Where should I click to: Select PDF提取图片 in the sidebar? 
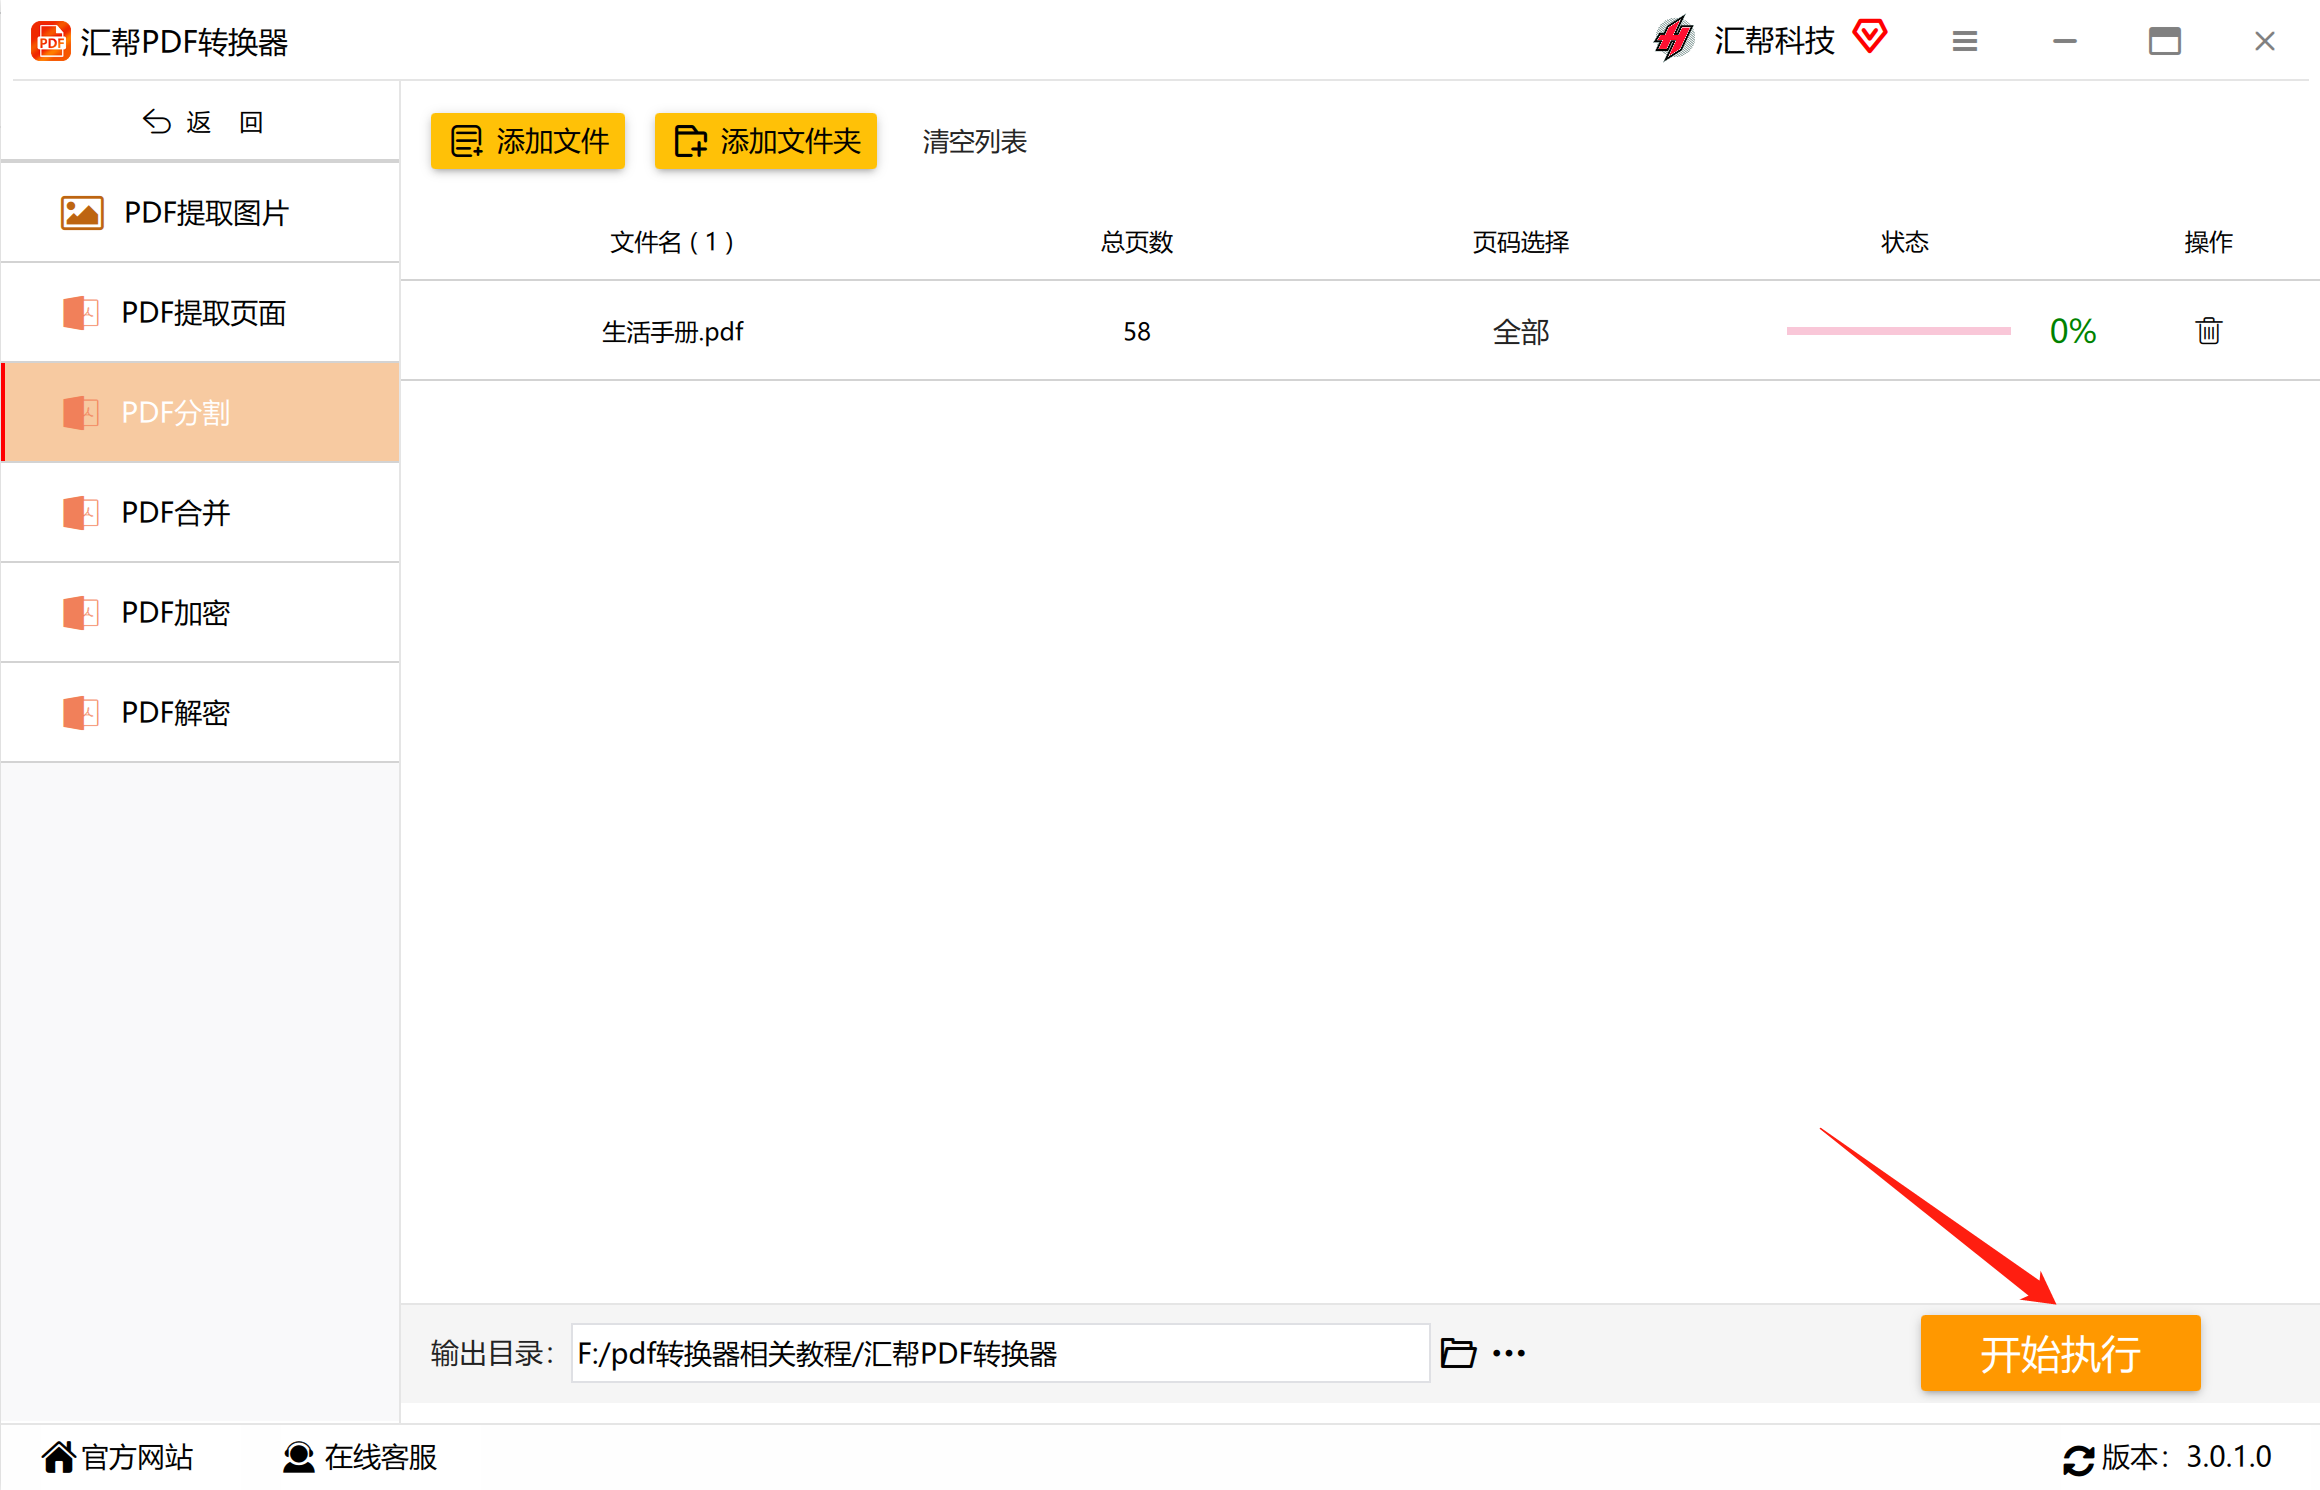coord(201,212)
